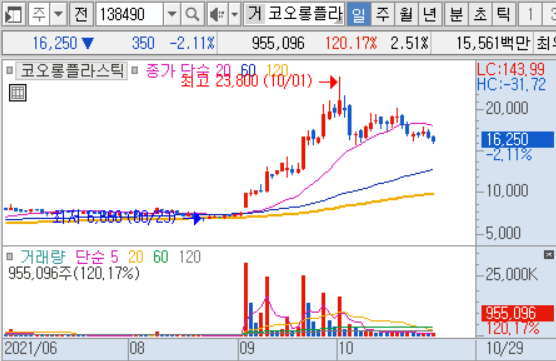Click the 10/29 date in bottom corner
The height and width of the screenshot is (361, 556).
coord(505,348)
